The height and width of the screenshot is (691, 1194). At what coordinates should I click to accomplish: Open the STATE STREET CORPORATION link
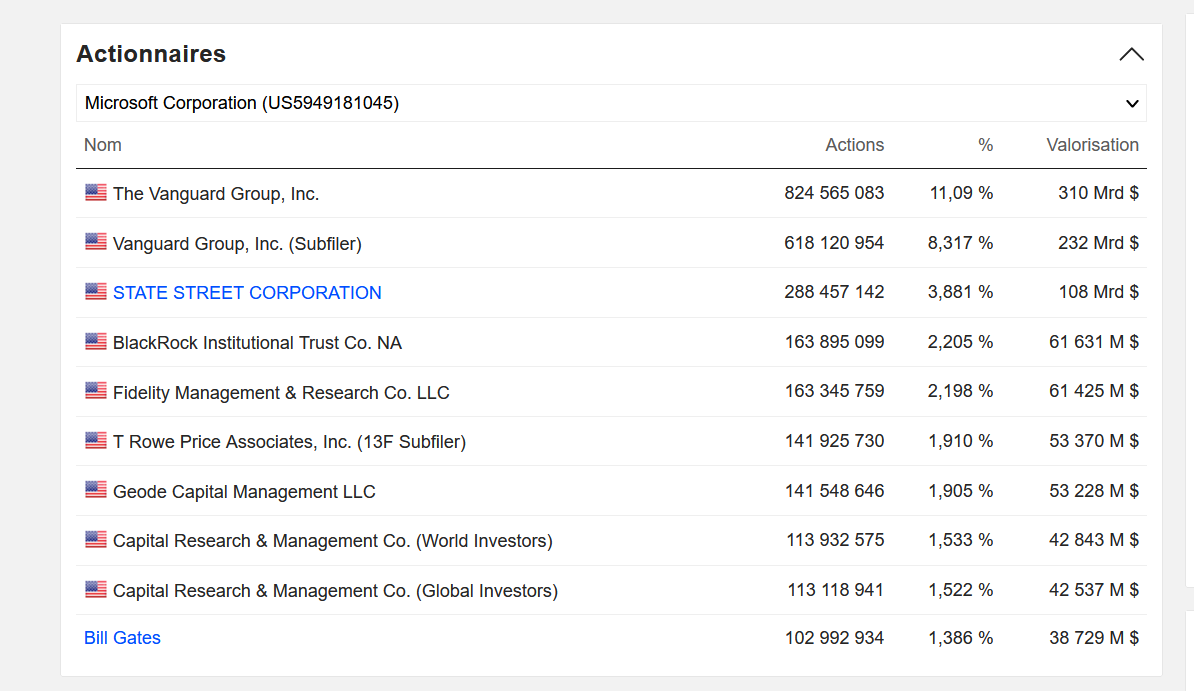(x=247, y=293)
